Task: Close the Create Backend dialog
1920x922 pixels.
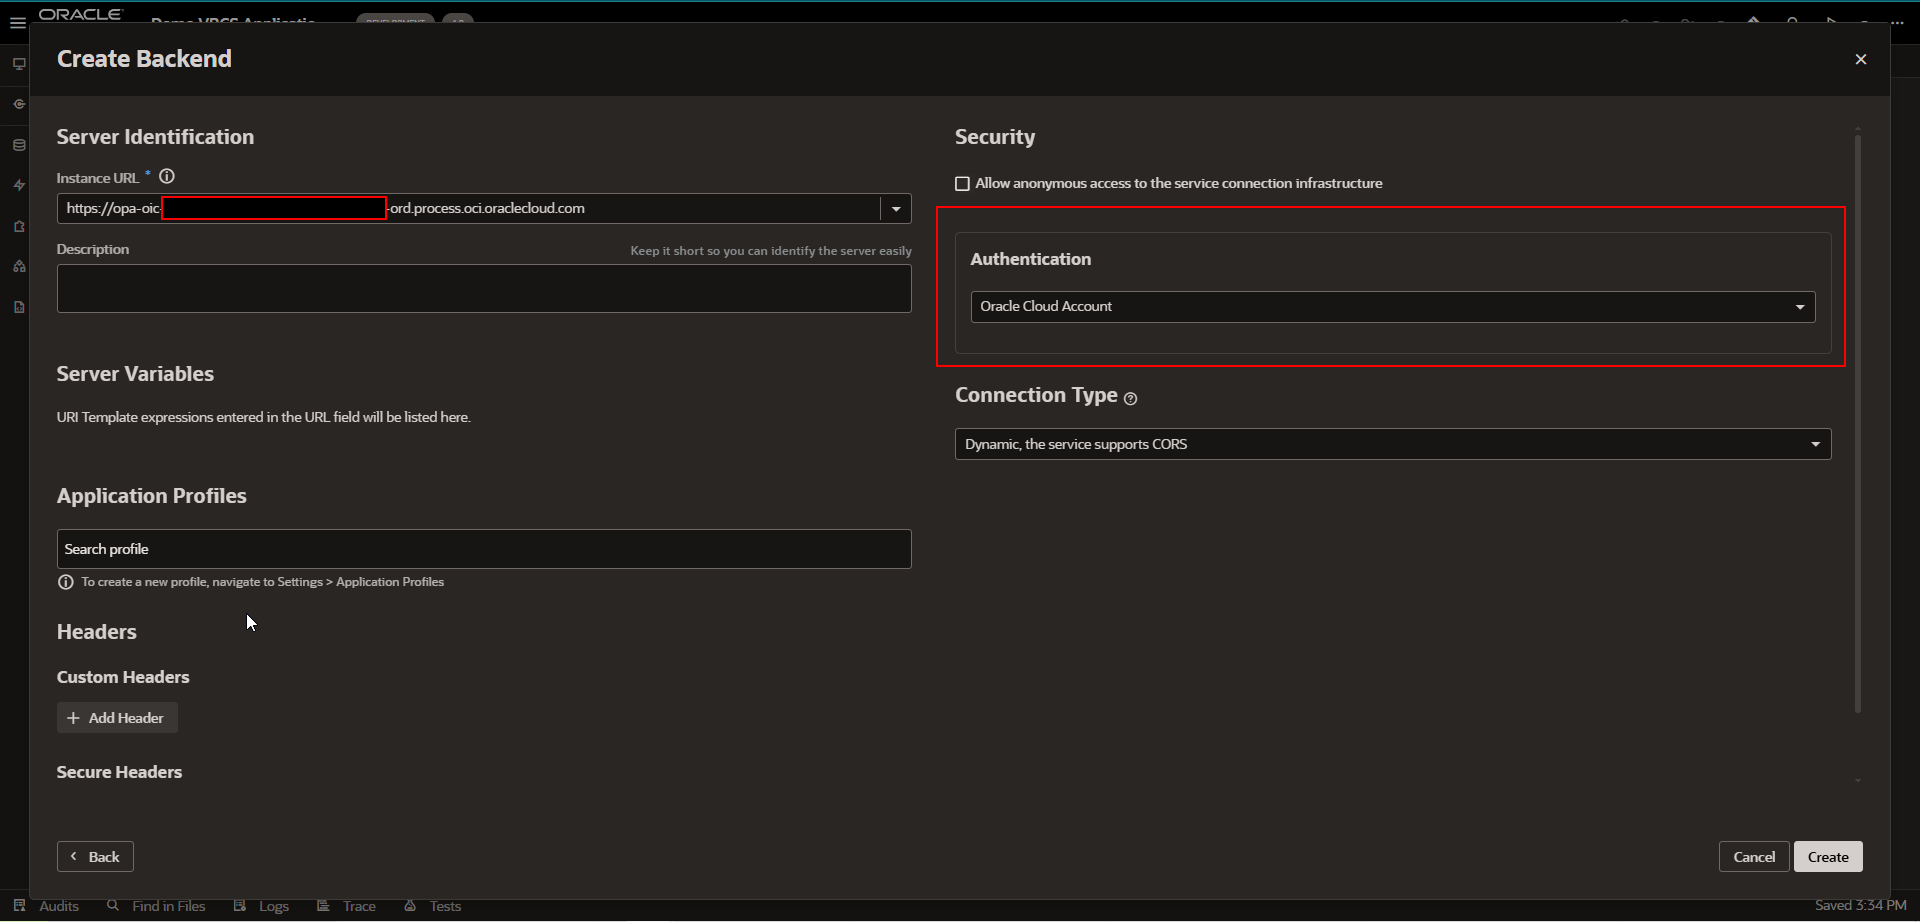Action: 1860,59
